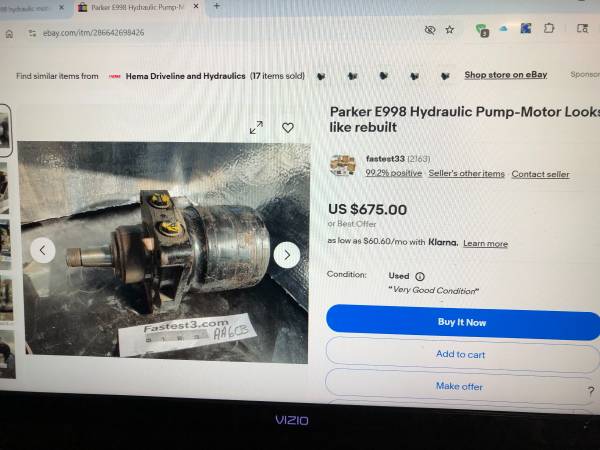Click the eye-slash tracking icon in address bar
Image resolution: width=600 pixels, height=450 pixels.
click(430, 30)
